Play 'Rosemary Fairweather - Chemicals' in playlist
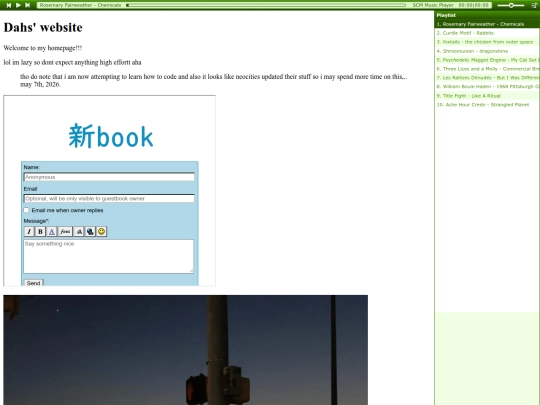The height and width of the screenshot is (405, 540). (487, 24)
